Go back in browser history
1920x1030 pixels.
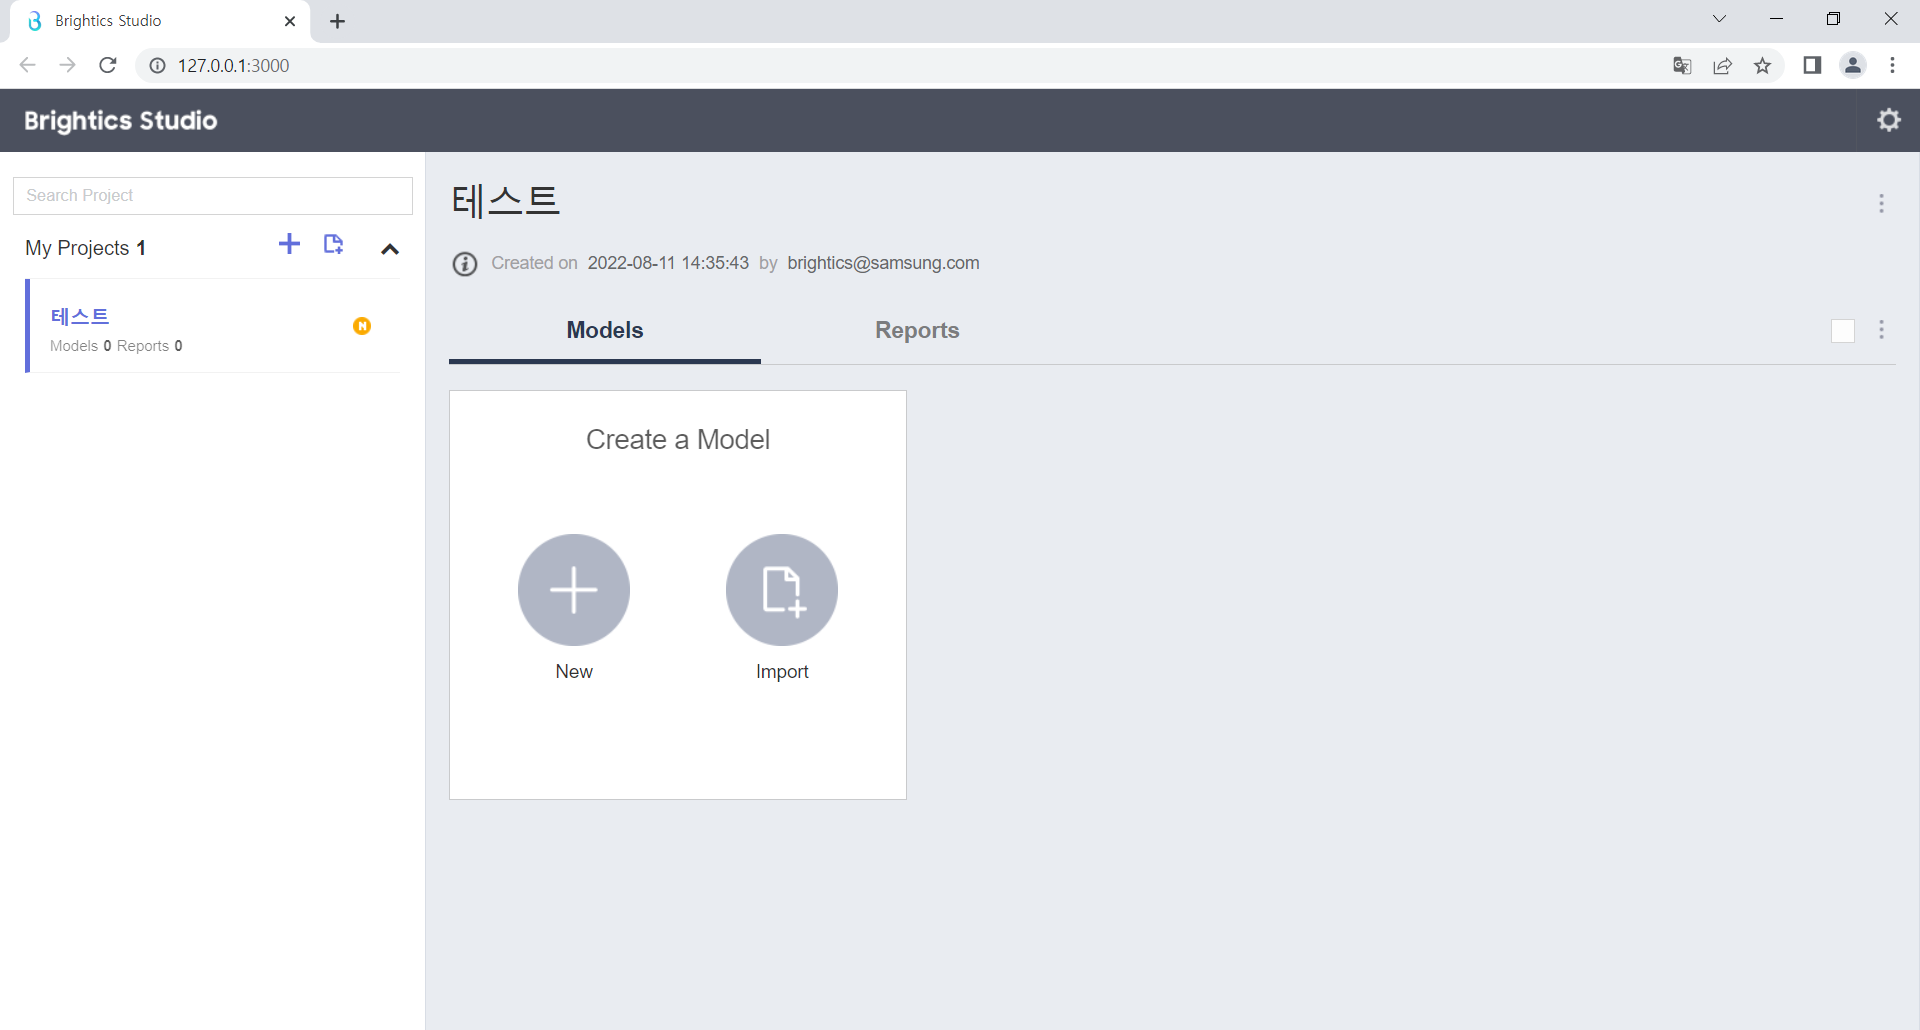tap(28, 65)
